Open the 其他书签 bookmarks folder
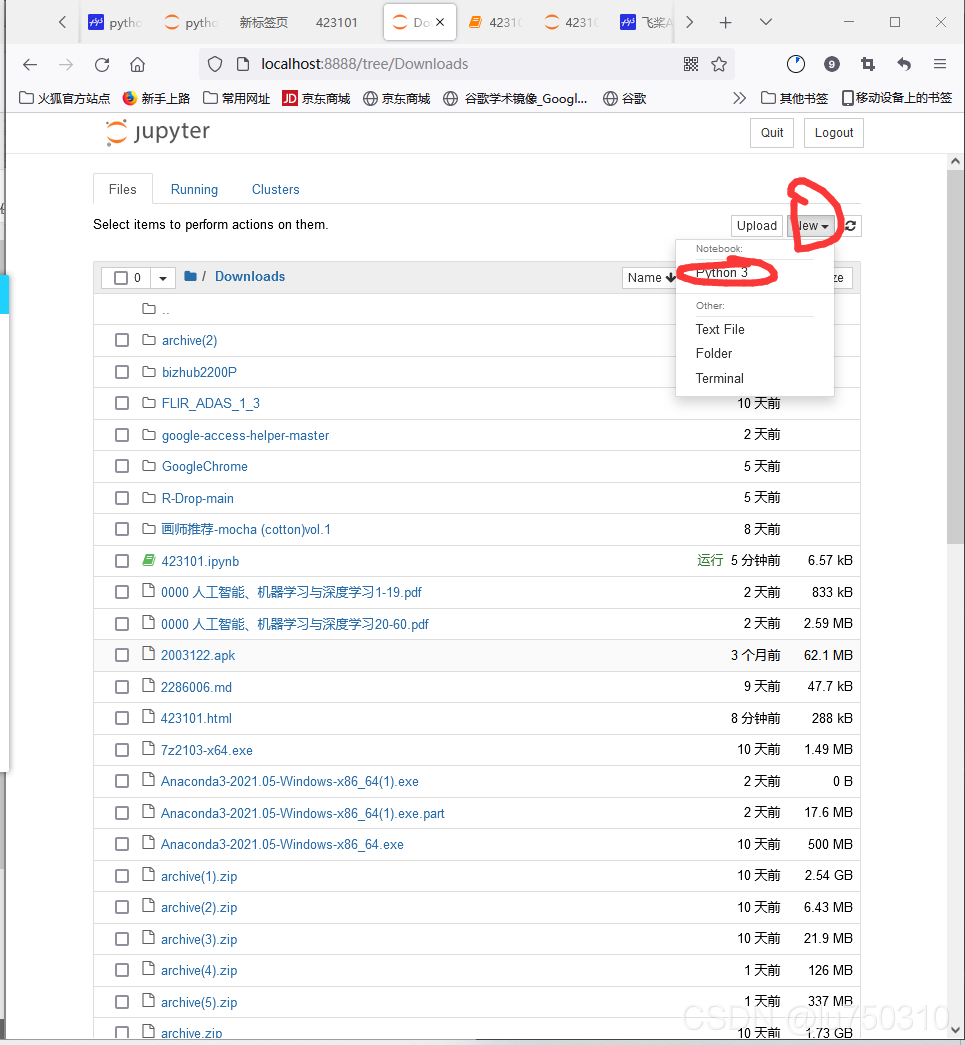The image size is (965, 1045). (x=794, y=99)
